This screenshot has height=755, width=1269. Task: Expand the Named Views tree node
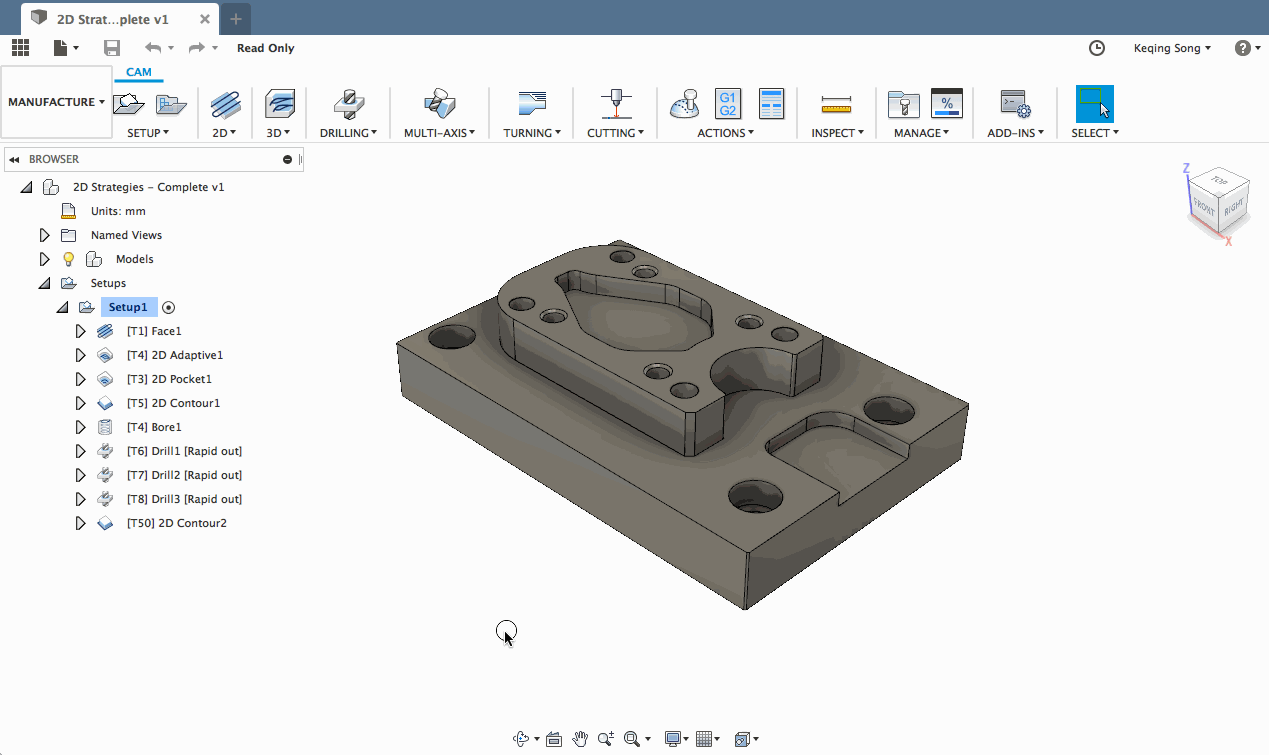[x=44, y=235]
